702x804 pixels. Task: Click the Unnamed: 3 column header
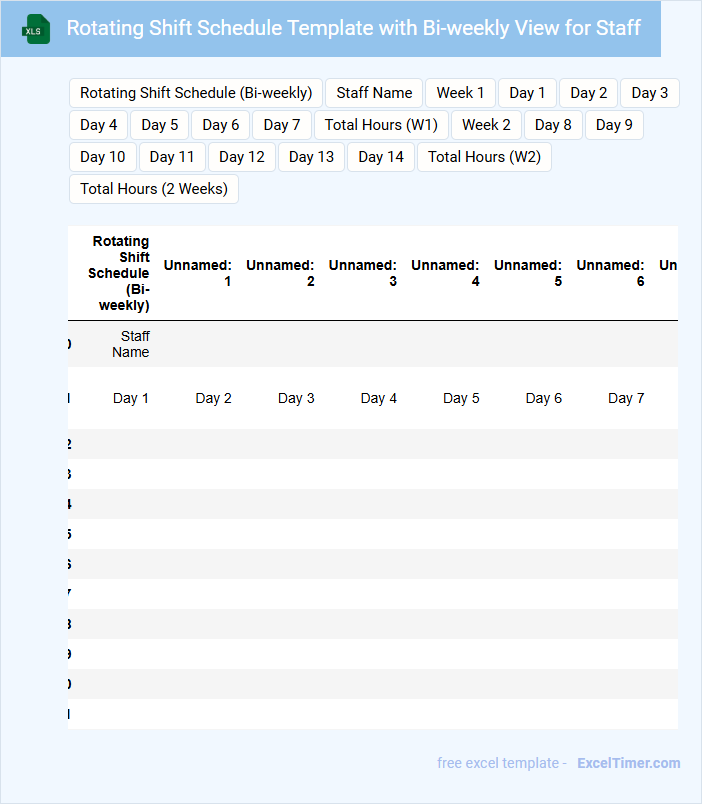[x=363, y=273]
